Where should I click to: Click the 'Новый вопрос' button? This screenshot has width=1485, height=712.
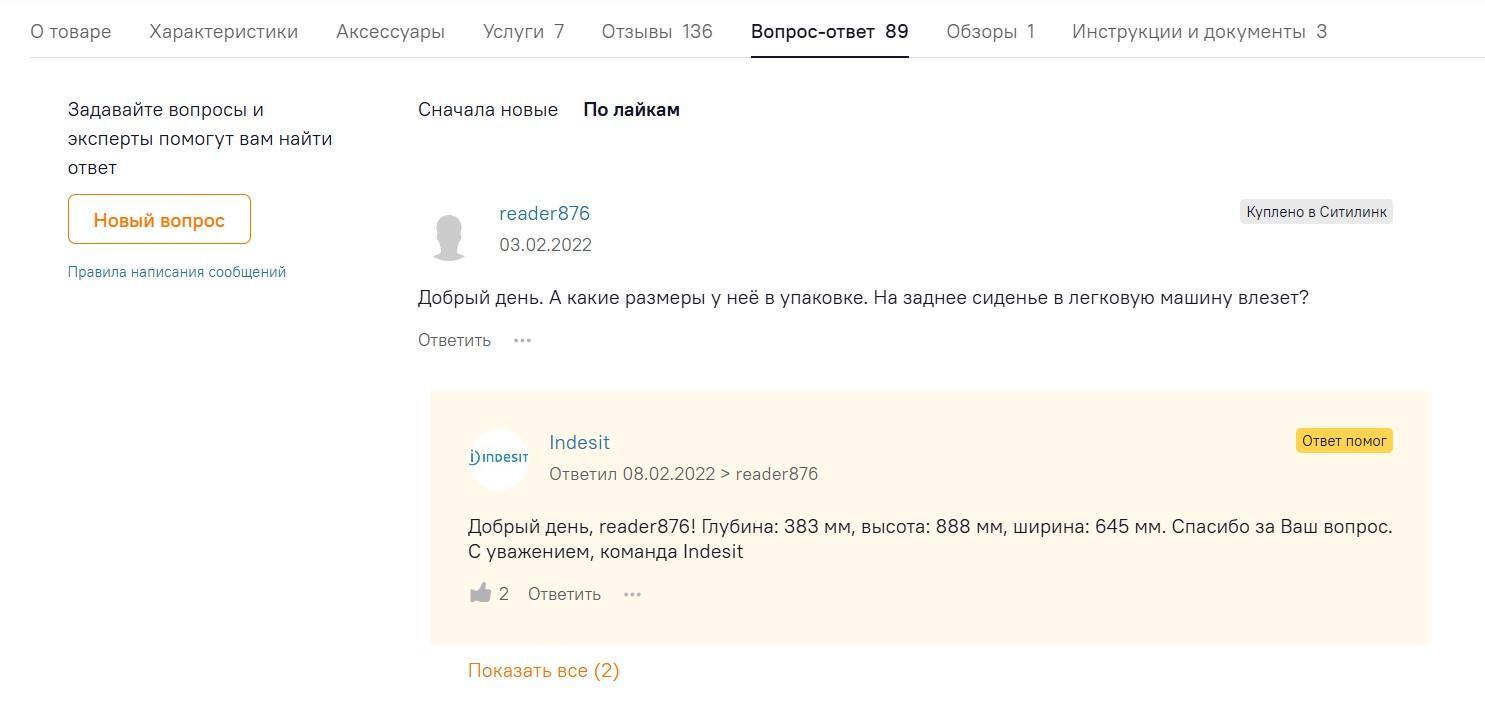(x=159, y=219)
